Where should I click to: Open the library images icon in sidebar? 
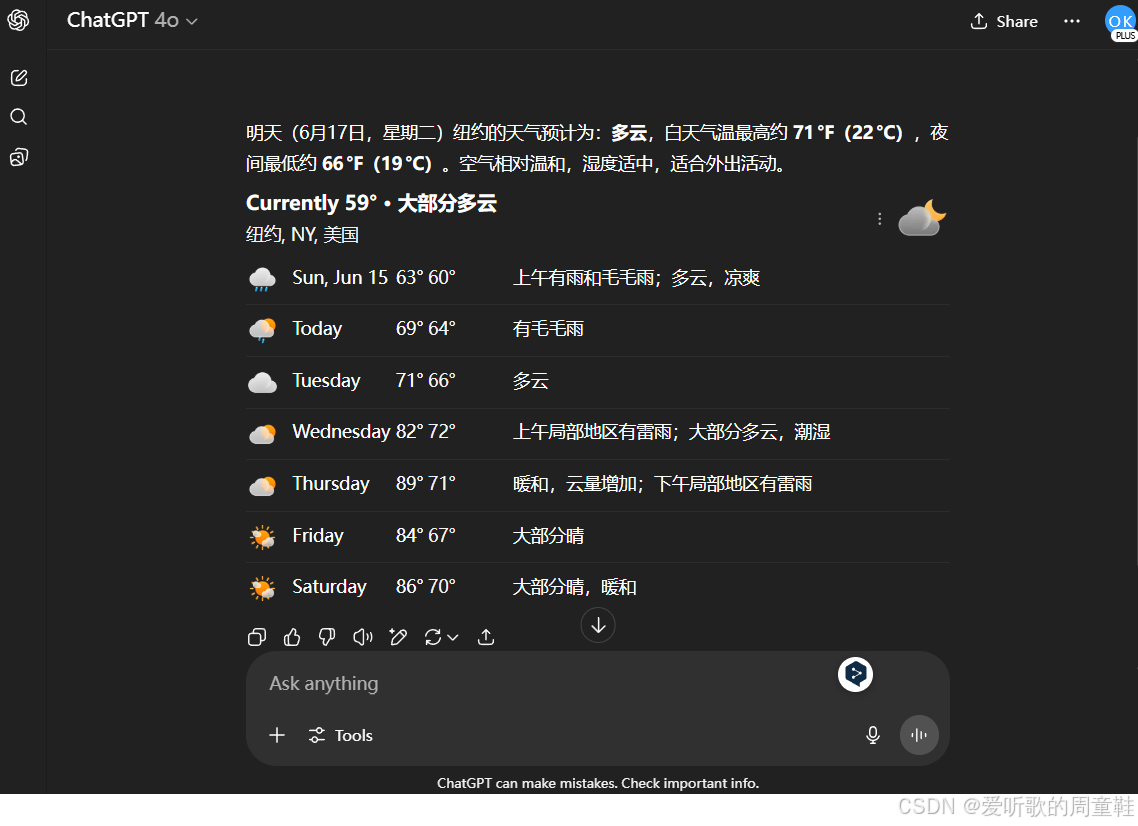(x=19, y=157)
